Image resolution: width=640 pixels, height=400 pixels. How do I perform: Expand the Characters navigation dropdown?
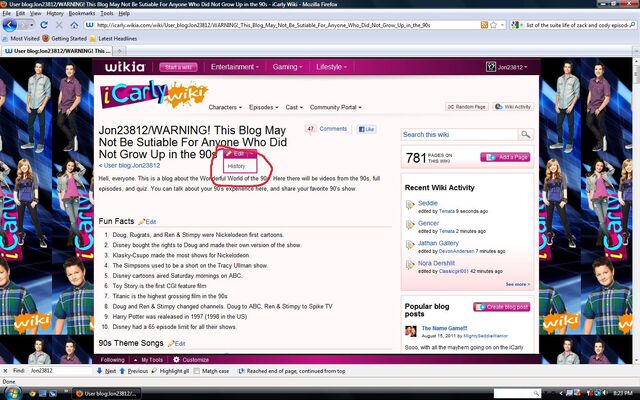[225, 107]
